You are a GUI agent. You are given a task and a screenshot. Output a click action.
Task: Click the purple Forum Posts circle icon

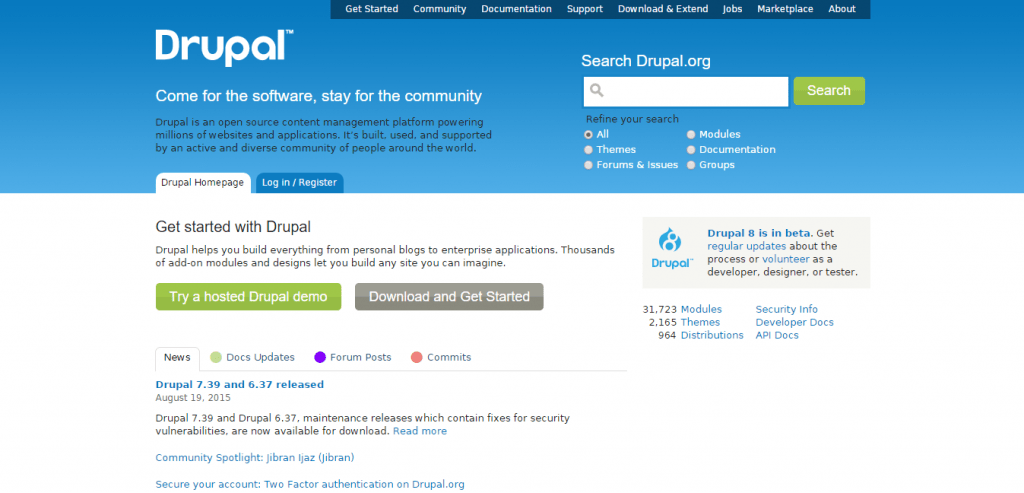[320, 357]
